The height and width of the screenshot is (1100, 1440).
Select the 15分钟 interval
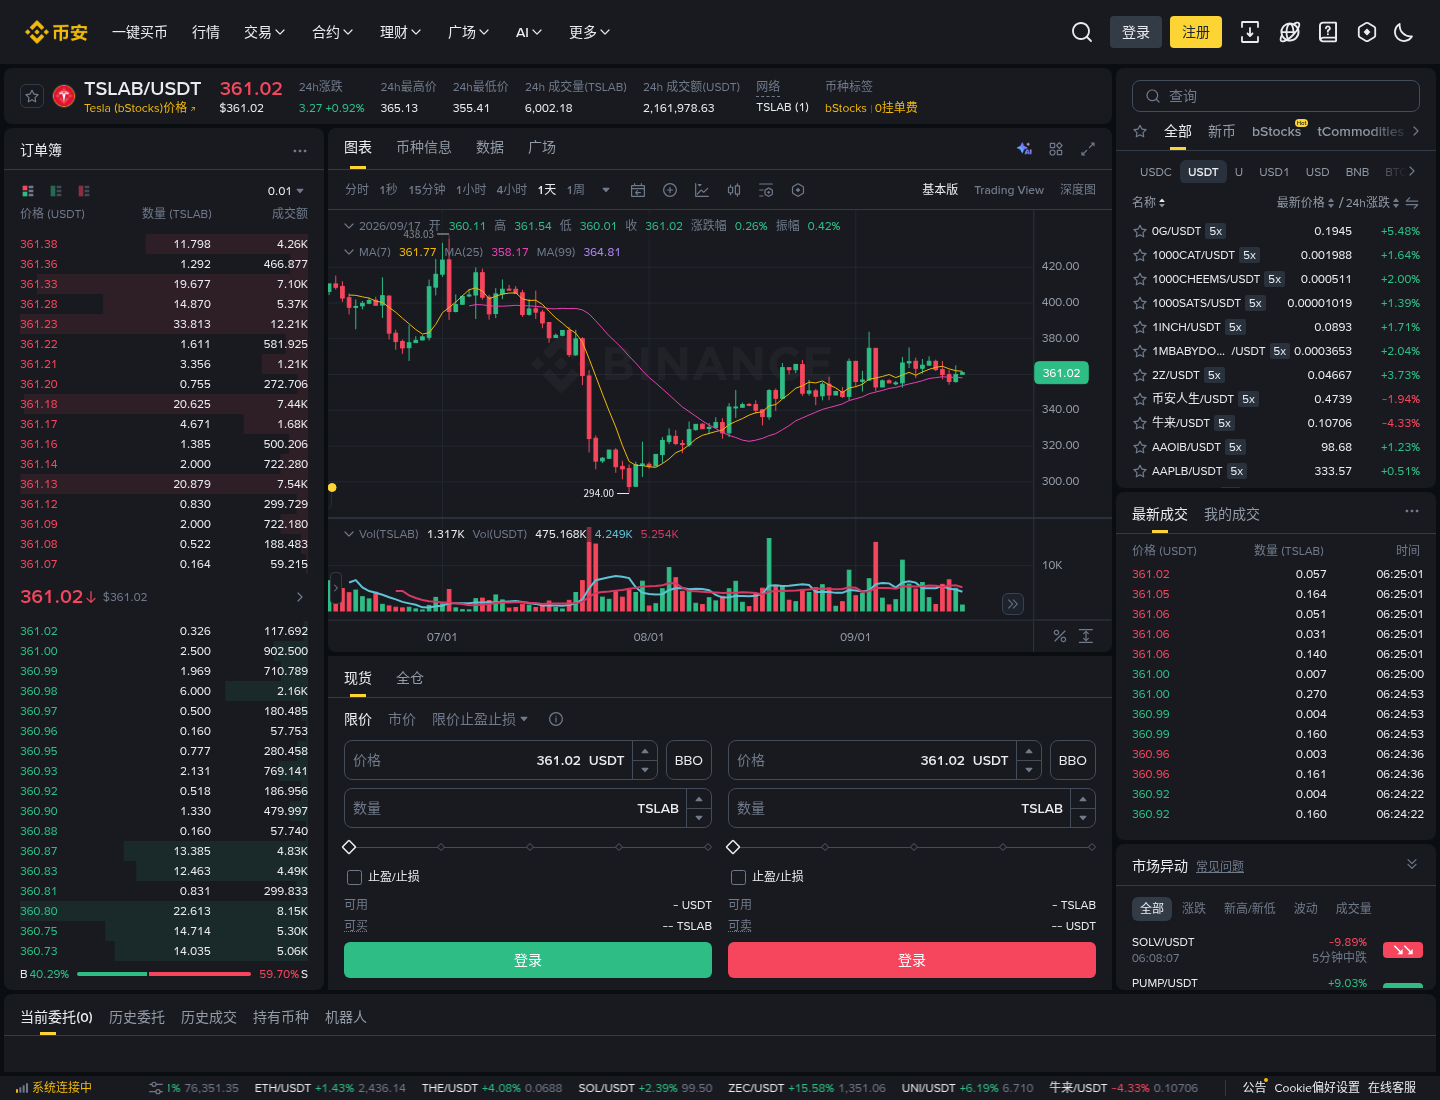pyautogui.click(x=426, y=190)
